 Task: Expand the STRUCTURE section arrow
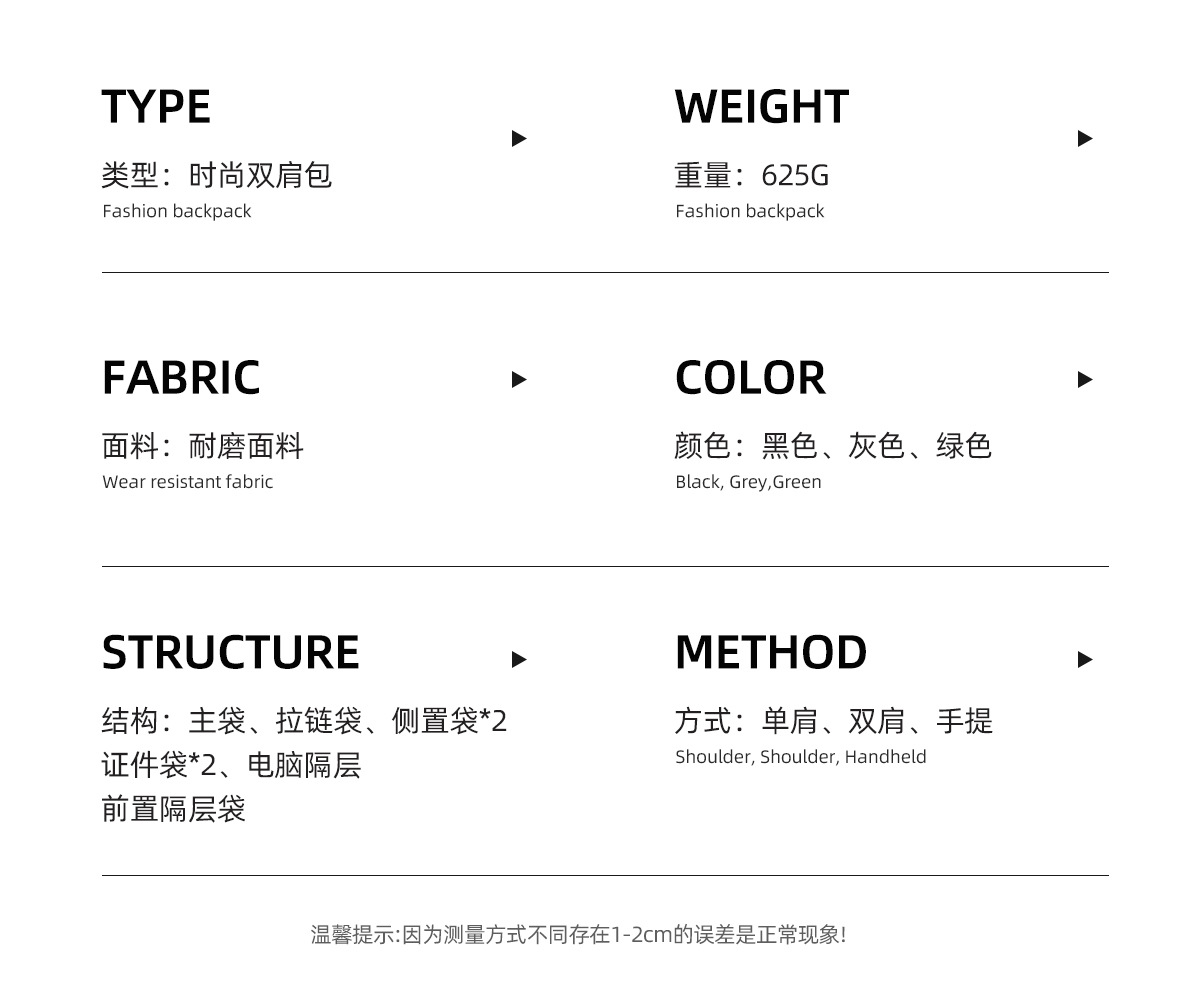coord(519,659)
